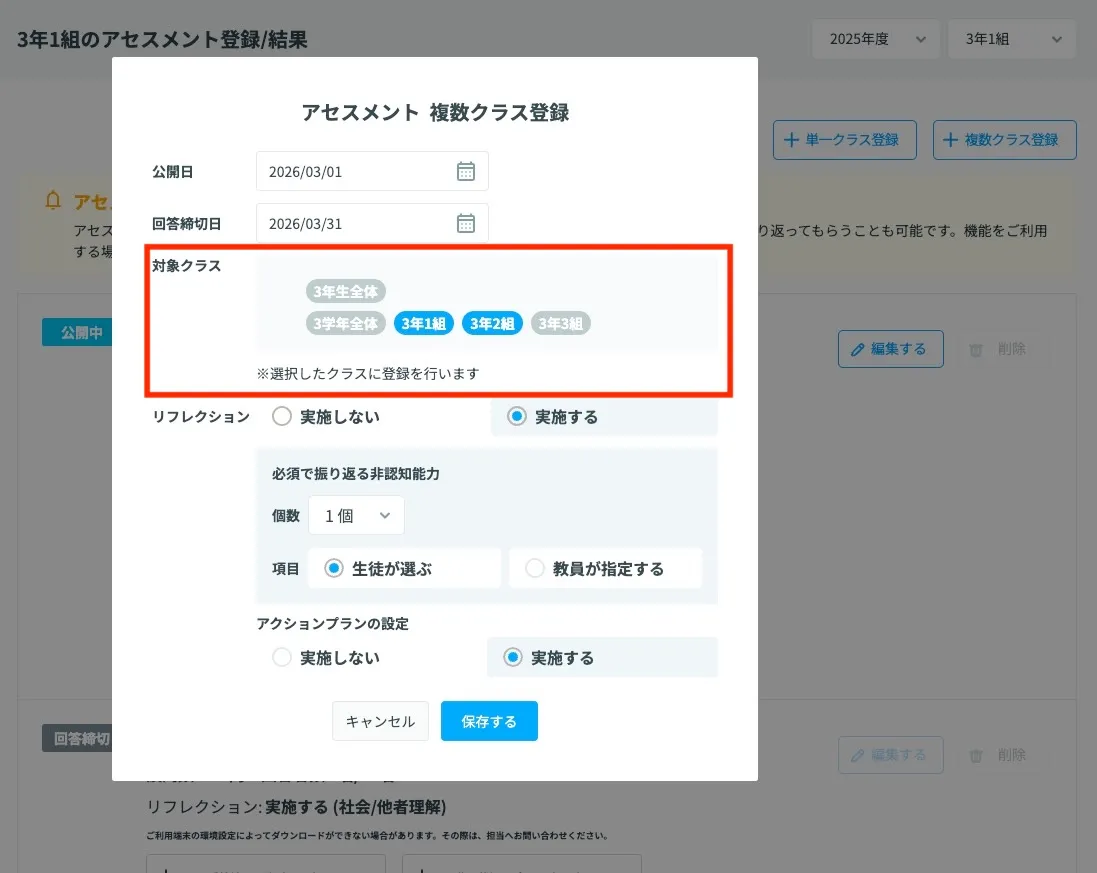Select アクションプラン 実施しない radio
The width and height of the screenshot is (1097, 873).
point(282,658)
